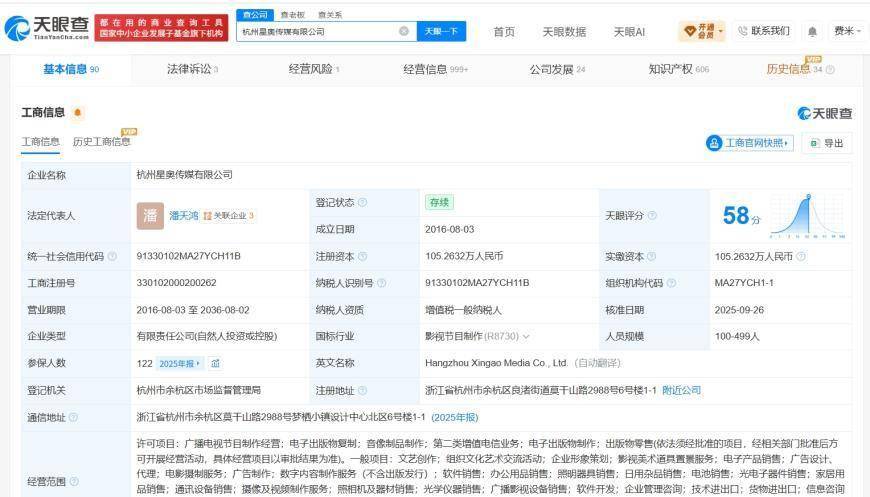Clear the search box with the X icon

[404, 31]
